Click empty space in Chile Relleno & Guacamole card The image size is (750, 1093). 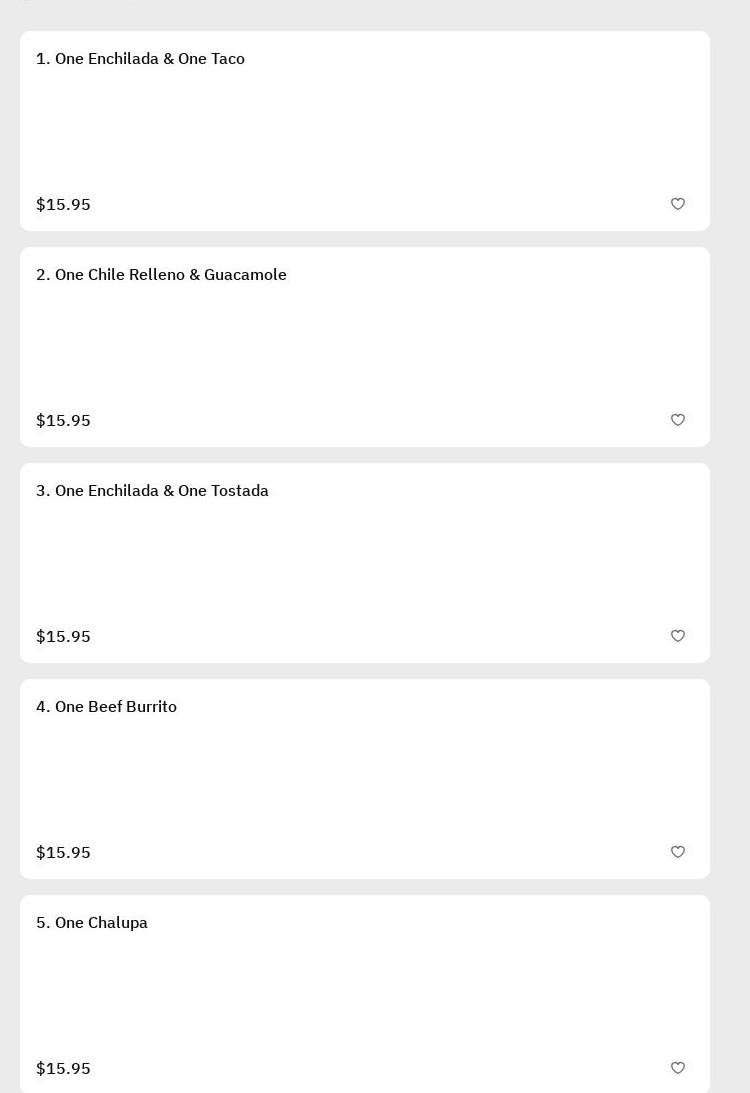point(365,347)
